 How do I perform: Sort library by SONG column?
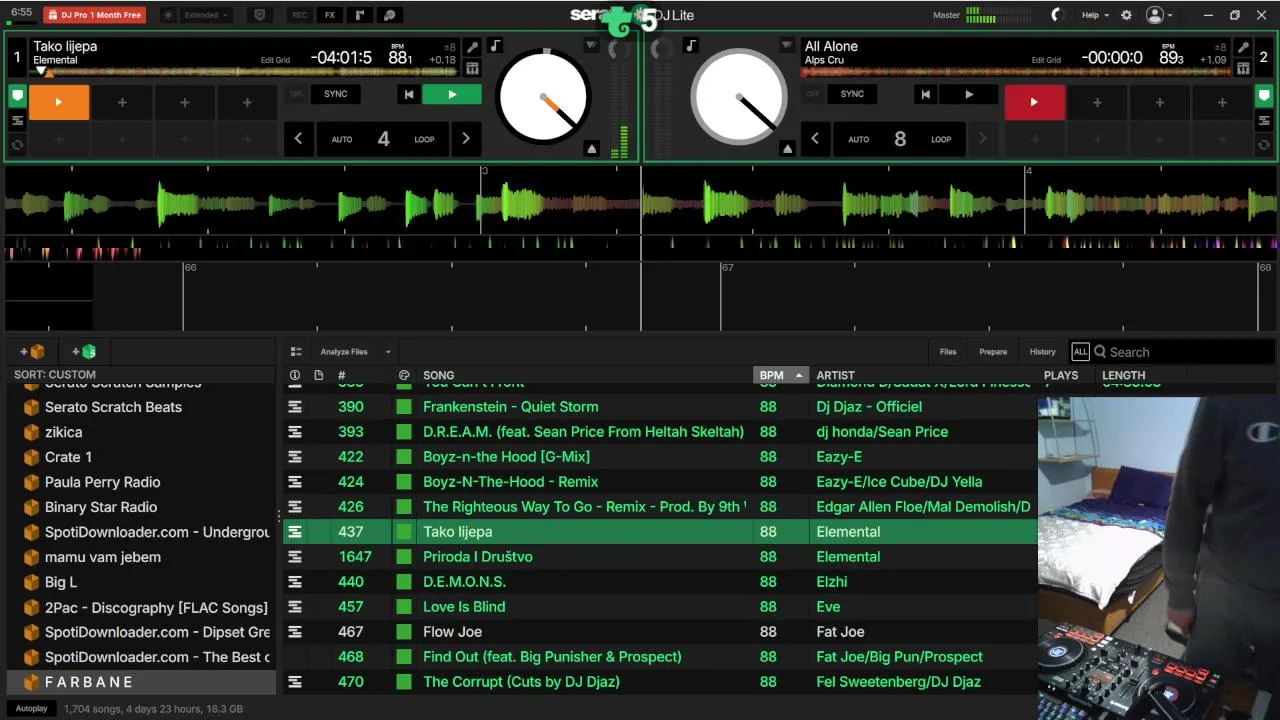pyautogui.click(x=438, y=375)
